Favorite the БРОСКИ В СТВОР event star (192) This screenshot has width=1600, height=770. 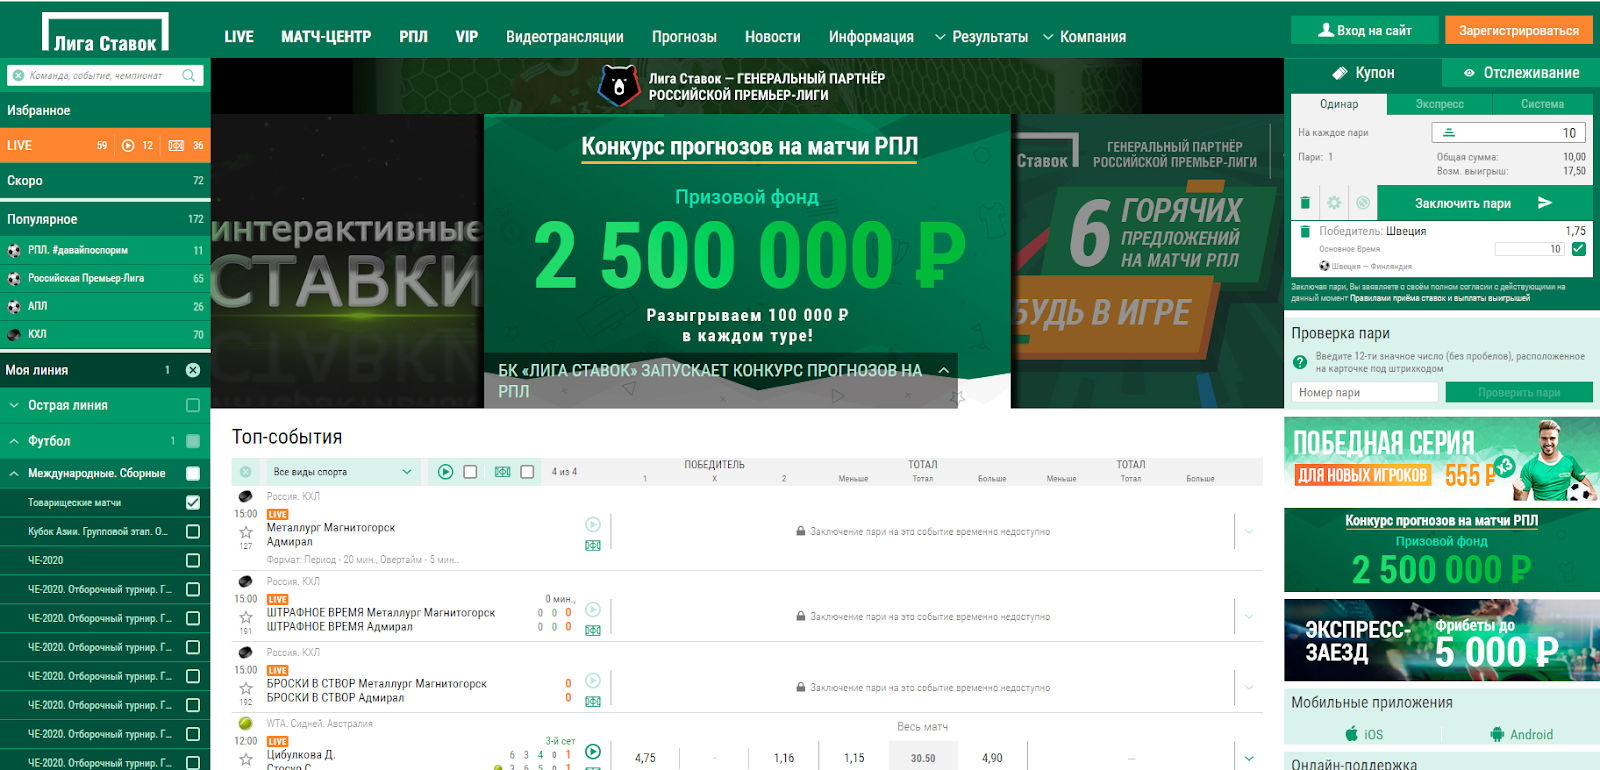pos(246,688)
